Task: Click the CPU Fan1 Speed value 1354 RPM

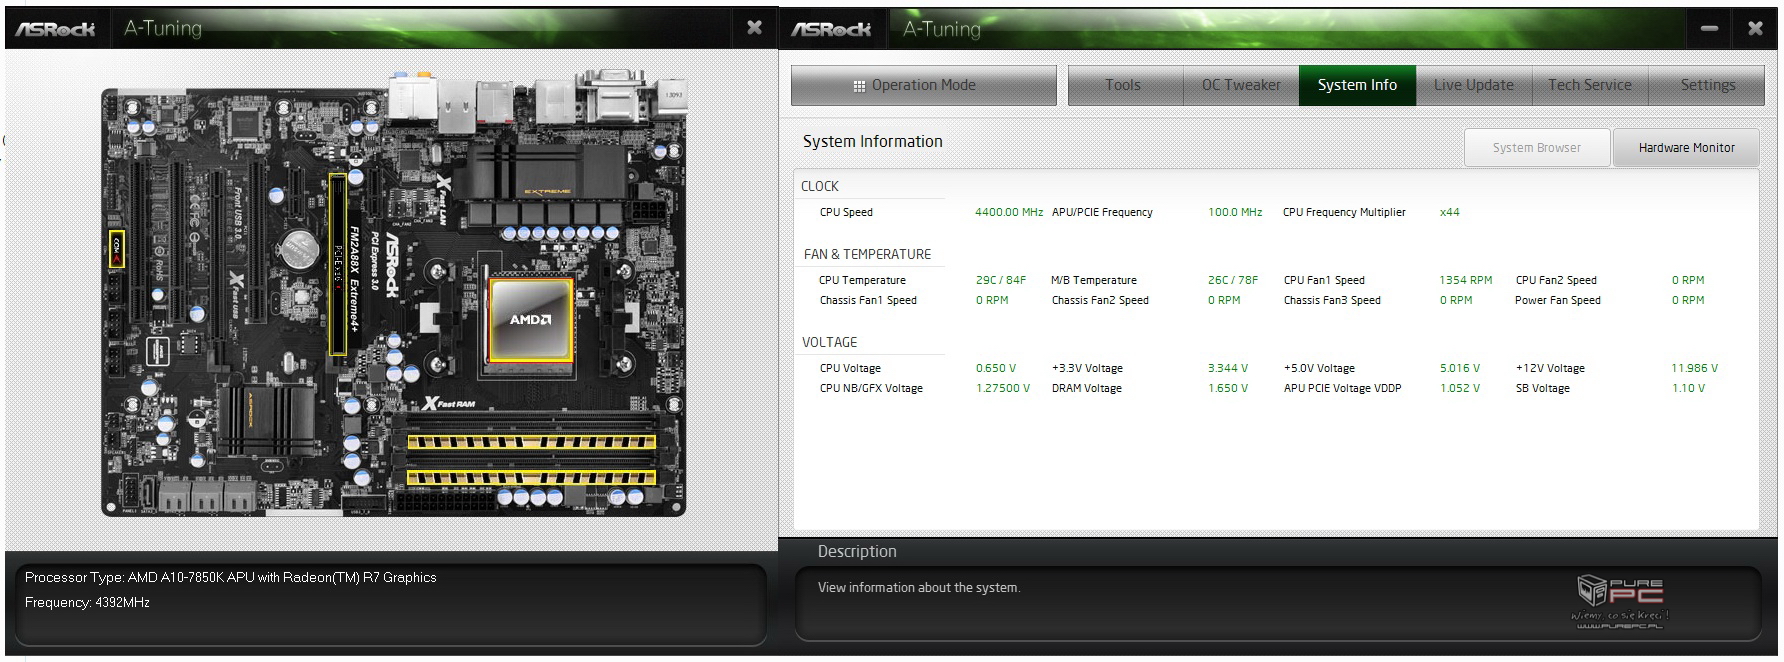Action: pyautogui.click(x=1466, y=280)
